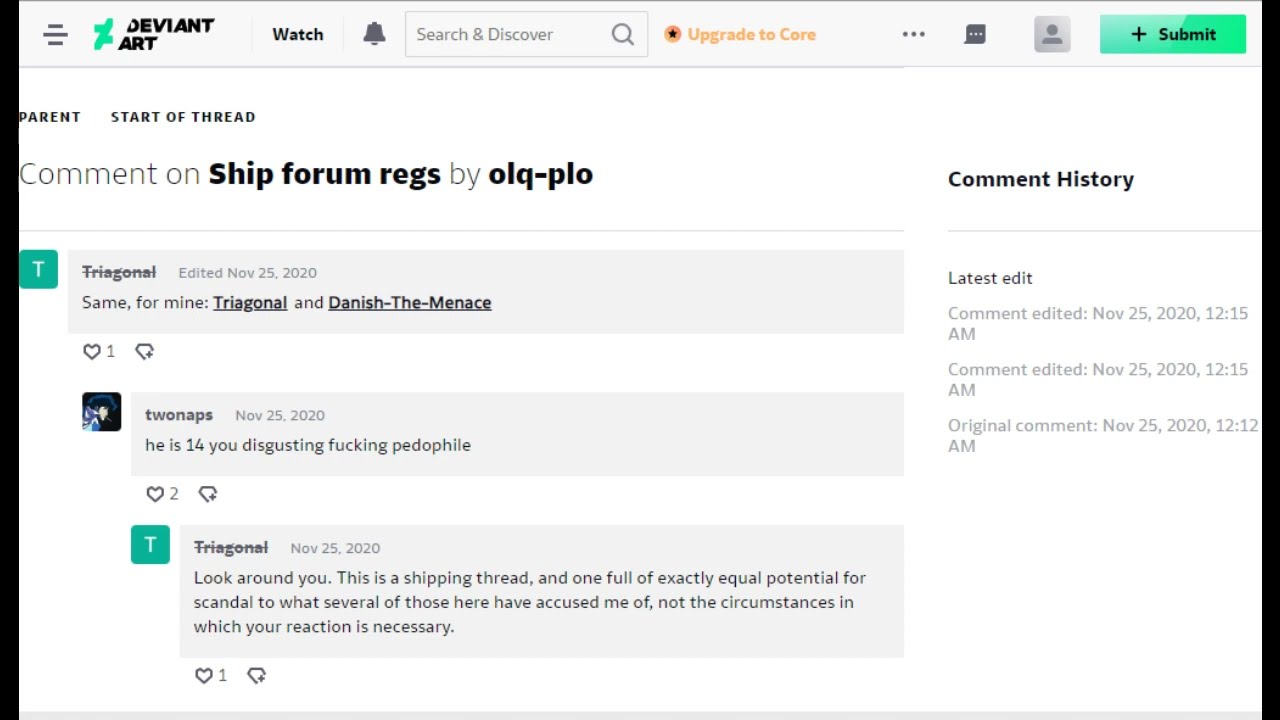The image size is (1280, 720).
Task: Click the DeviantArt logo
Action: pyautogui.click(x=153, y=34)
